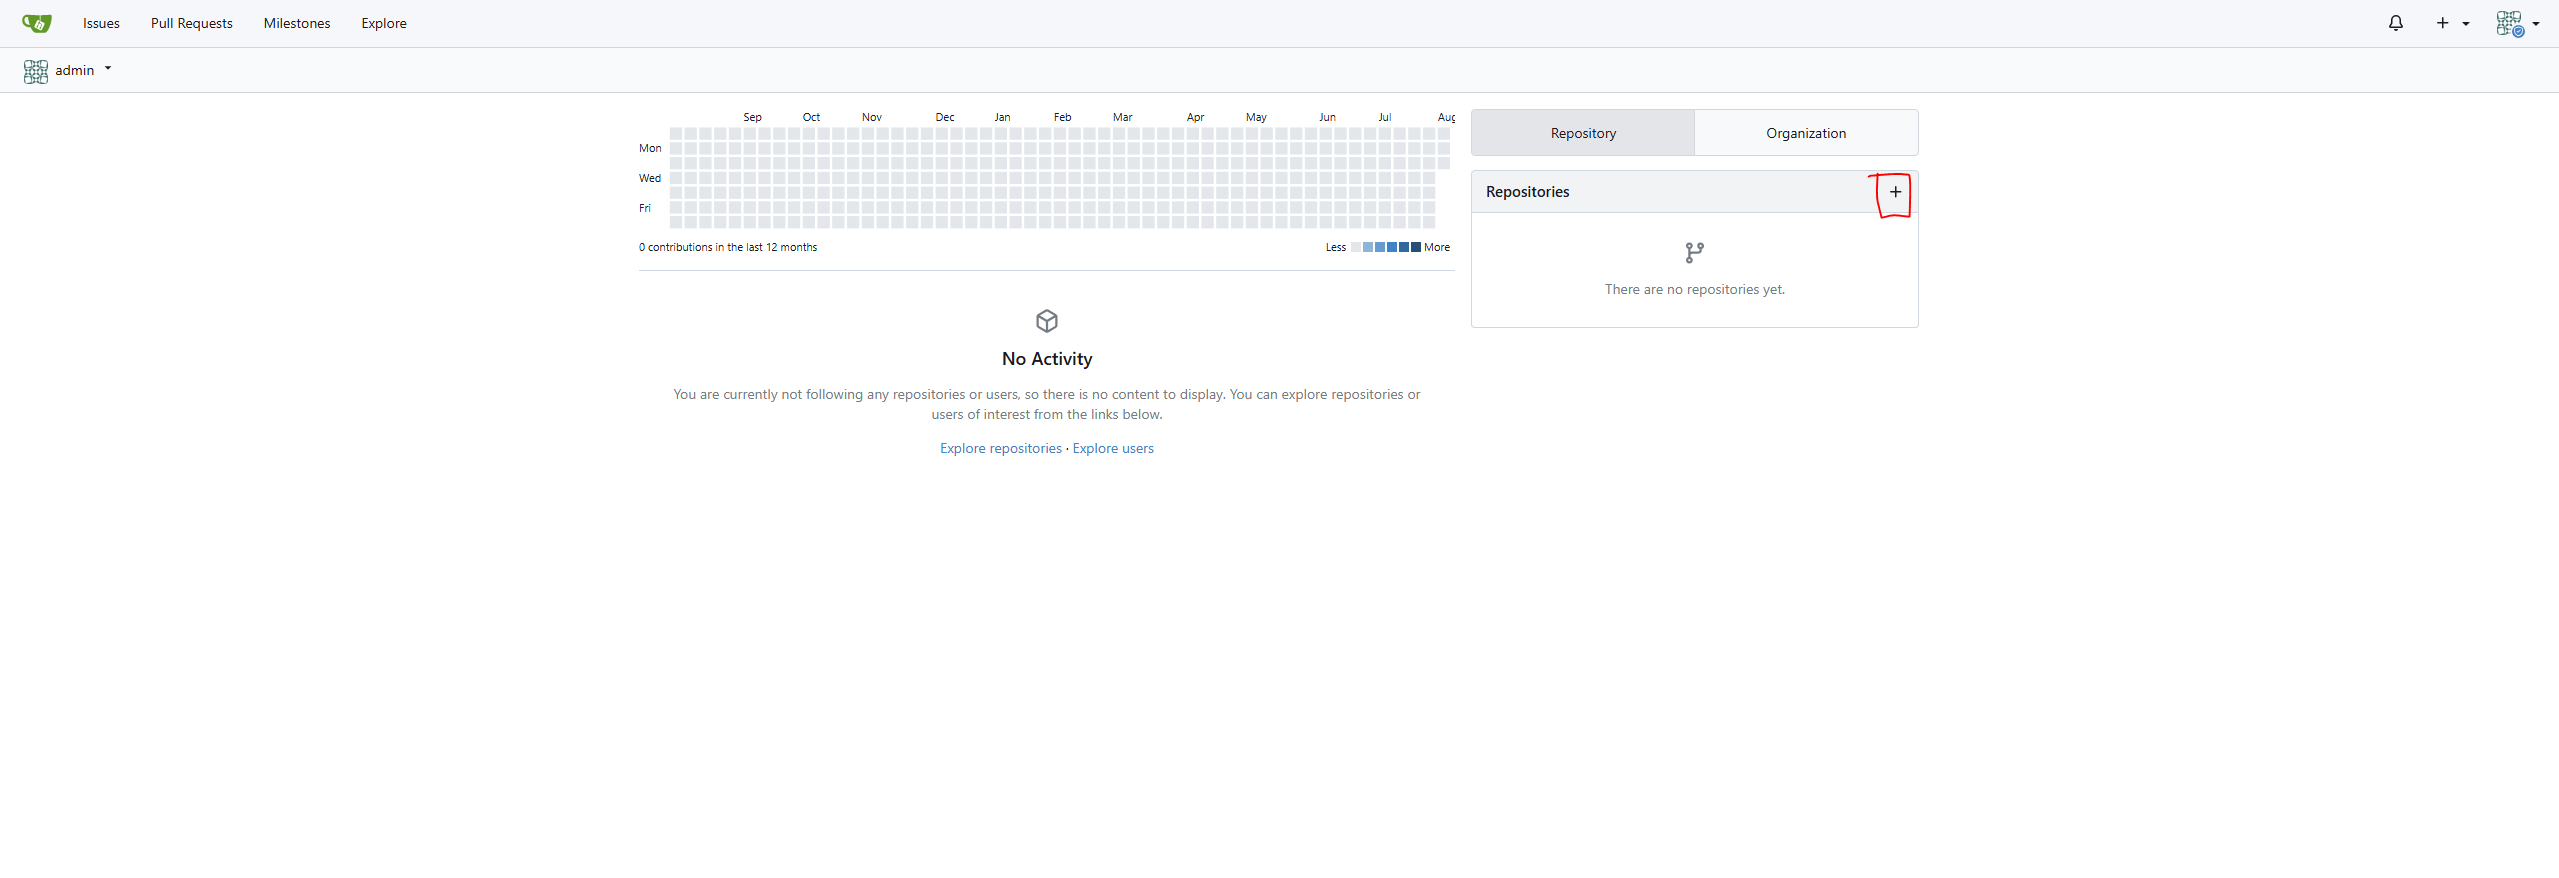Screen dimensions: 2559x878
Task: Open the Gitea home logo
Action: point(37,23)
